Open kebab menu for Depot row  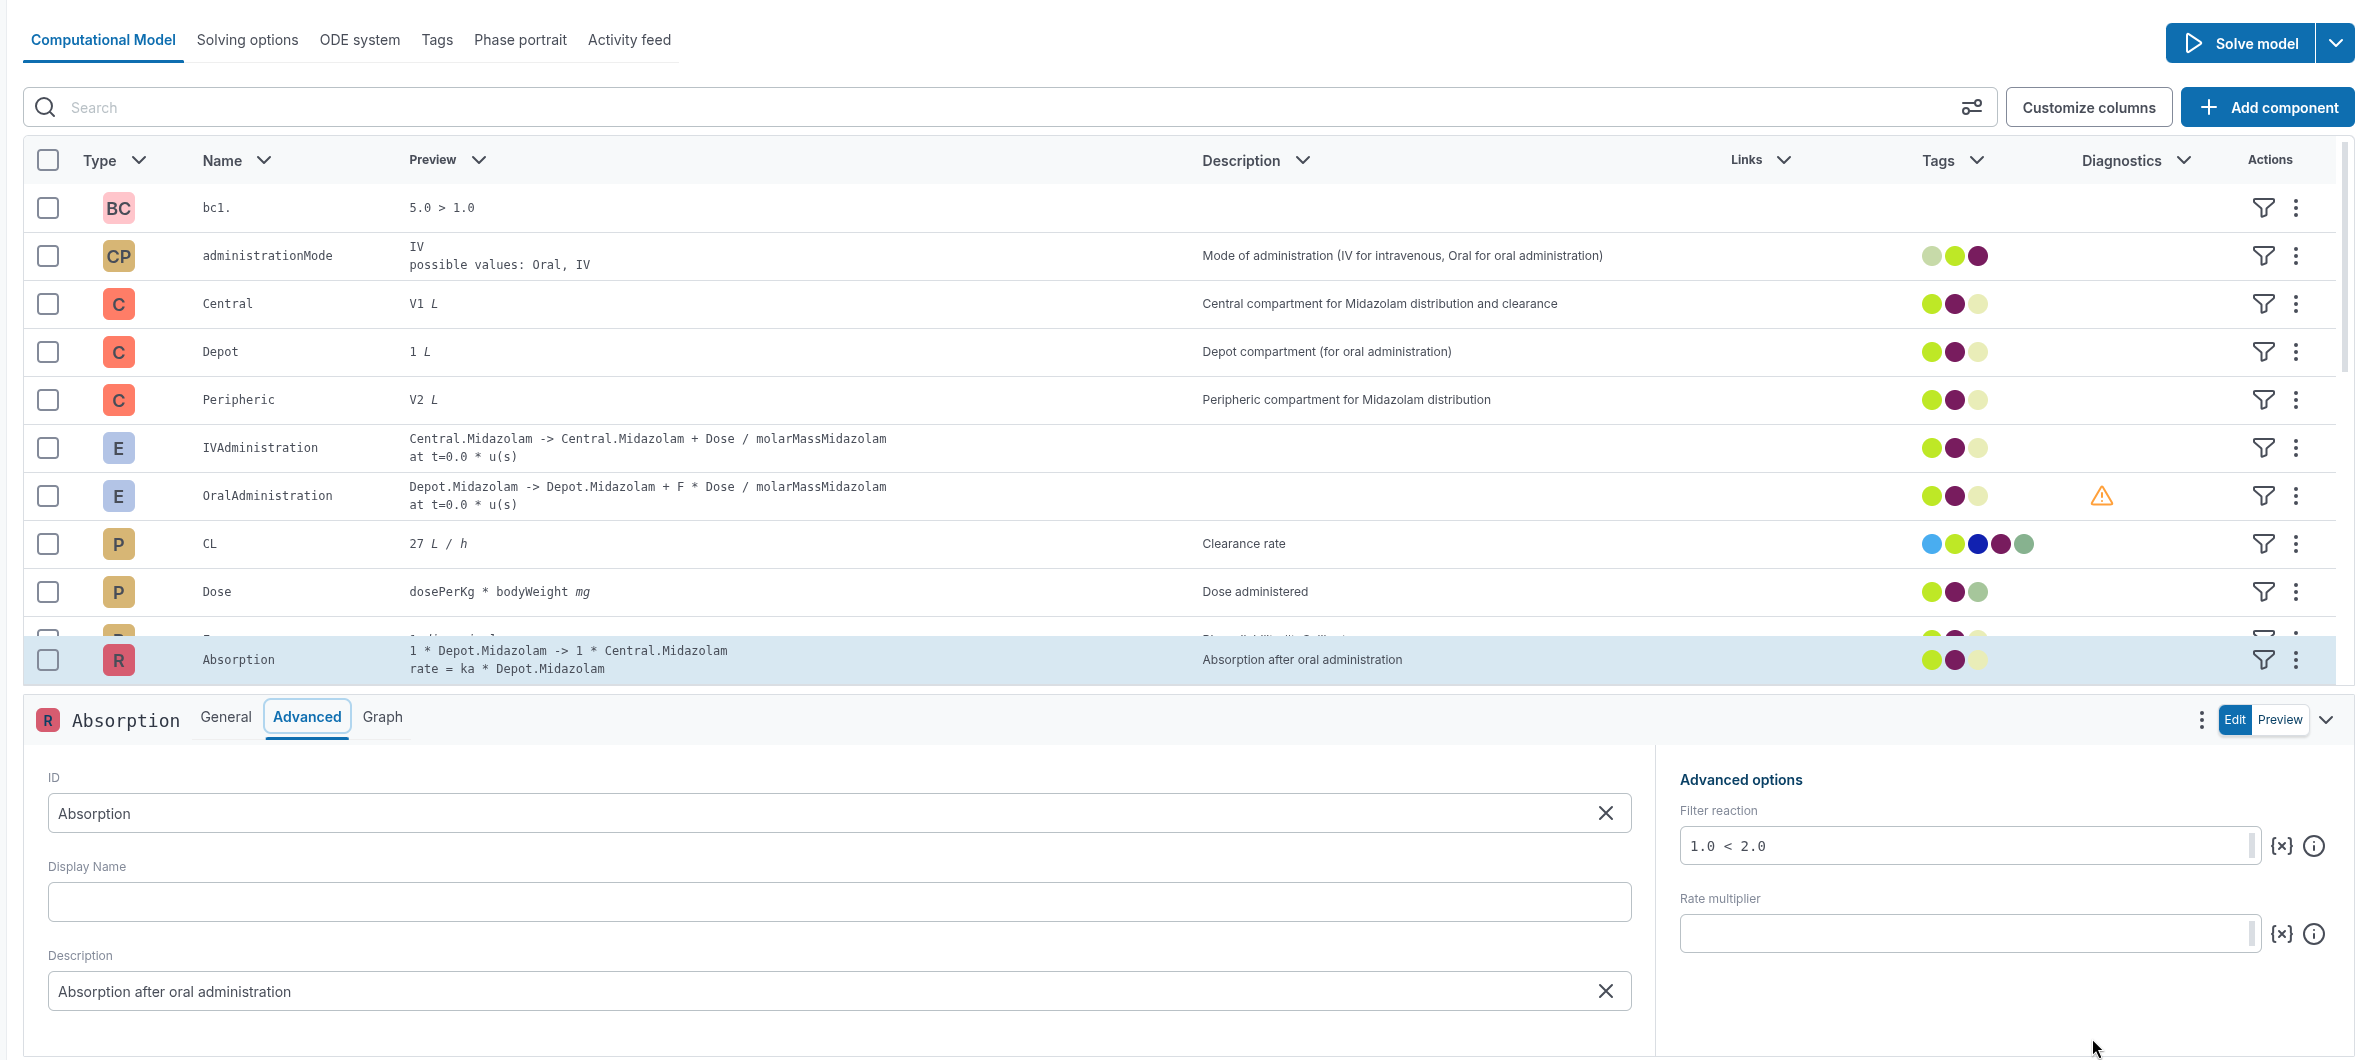tap(2296, 352)
